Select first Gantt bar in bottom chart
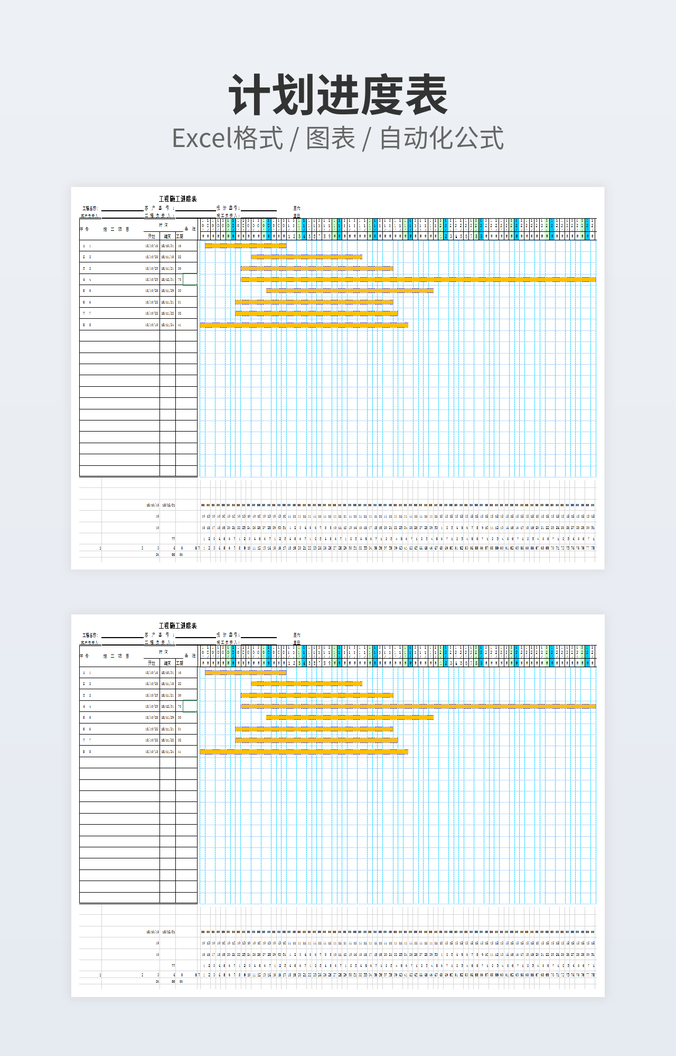The width and height of the screenshot is (676, 1056). 245,672
